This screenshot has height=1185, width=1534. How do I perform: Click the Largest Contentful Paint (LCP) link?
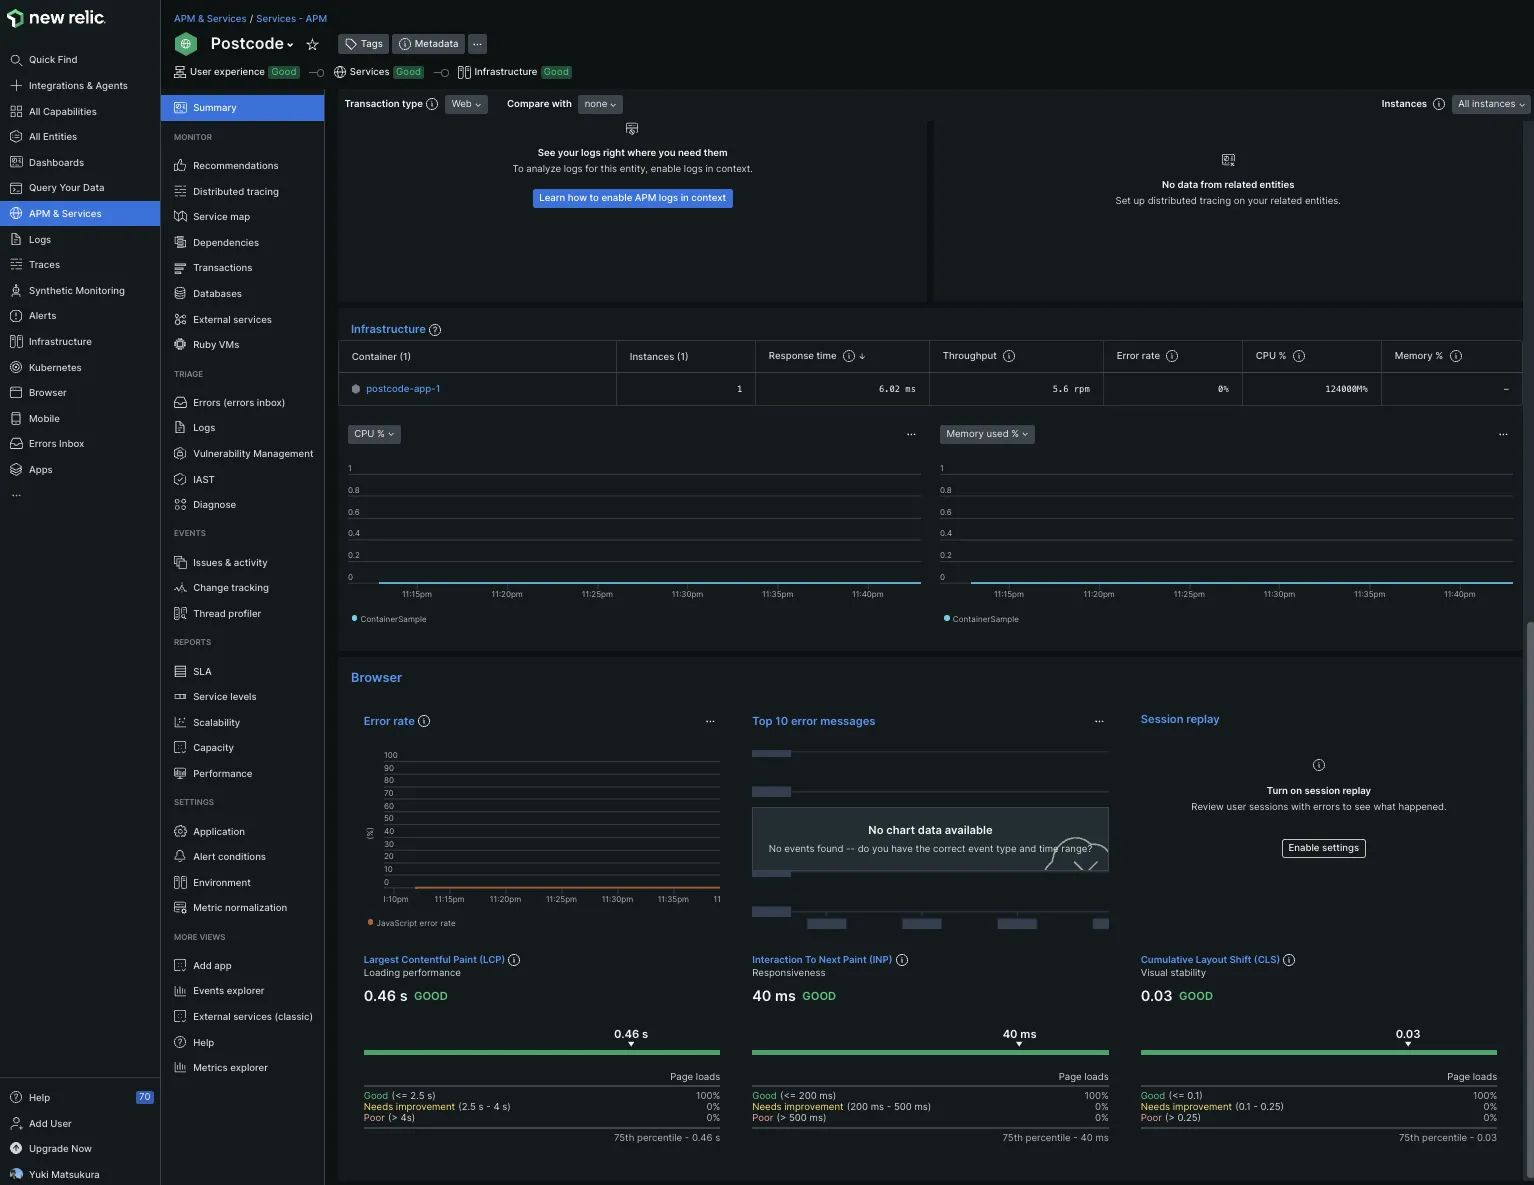(x=434, y=960)
